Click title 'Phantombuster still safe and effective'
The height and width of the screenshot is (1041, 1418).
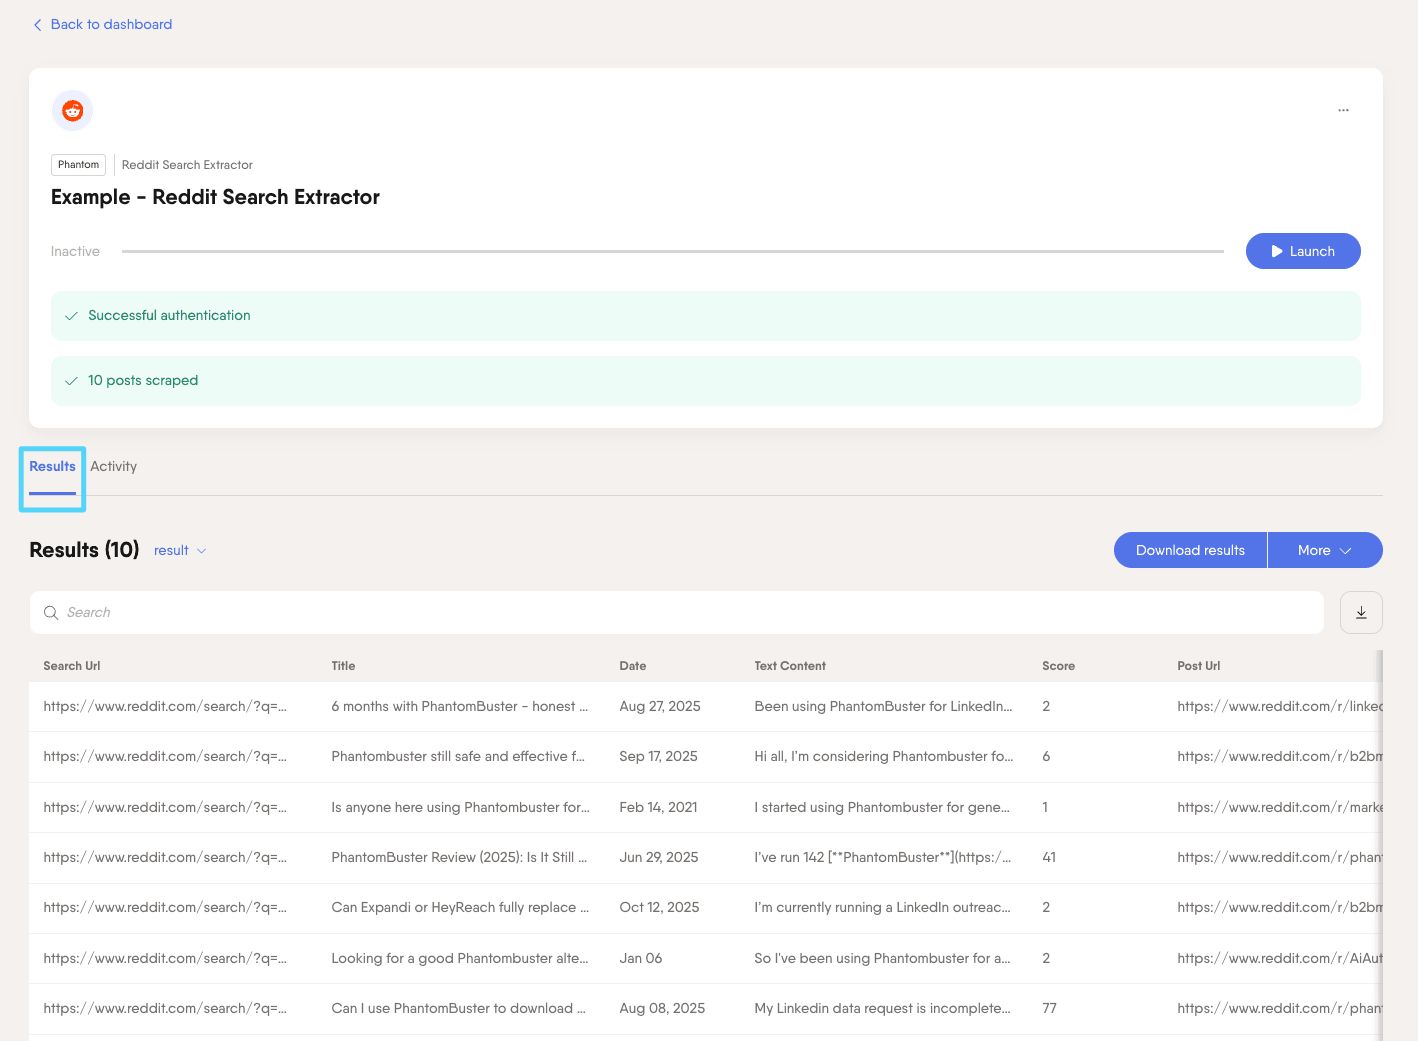tap(458, 757)
